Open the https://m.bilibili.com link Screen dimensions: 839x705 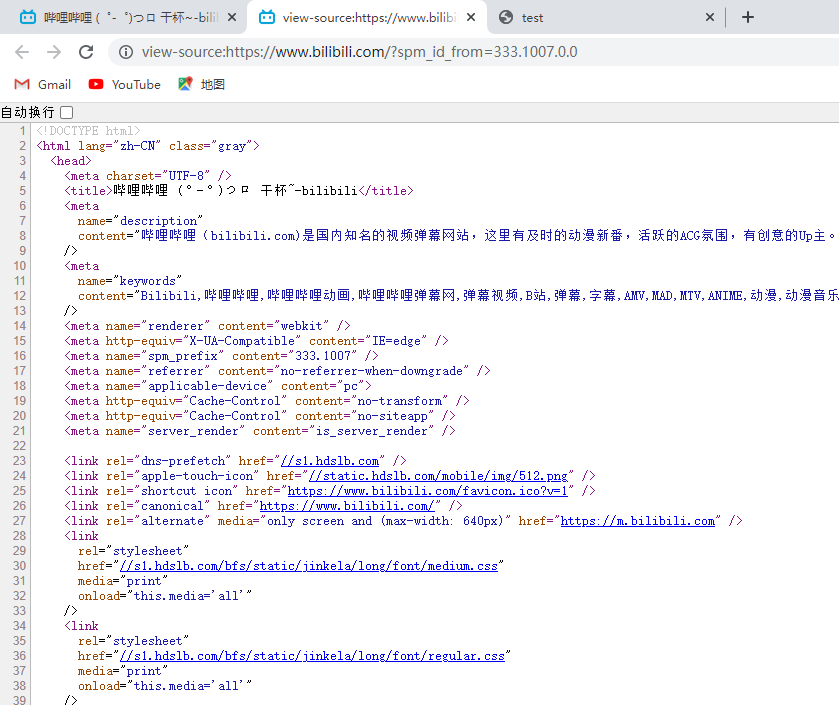click(638, 521)
